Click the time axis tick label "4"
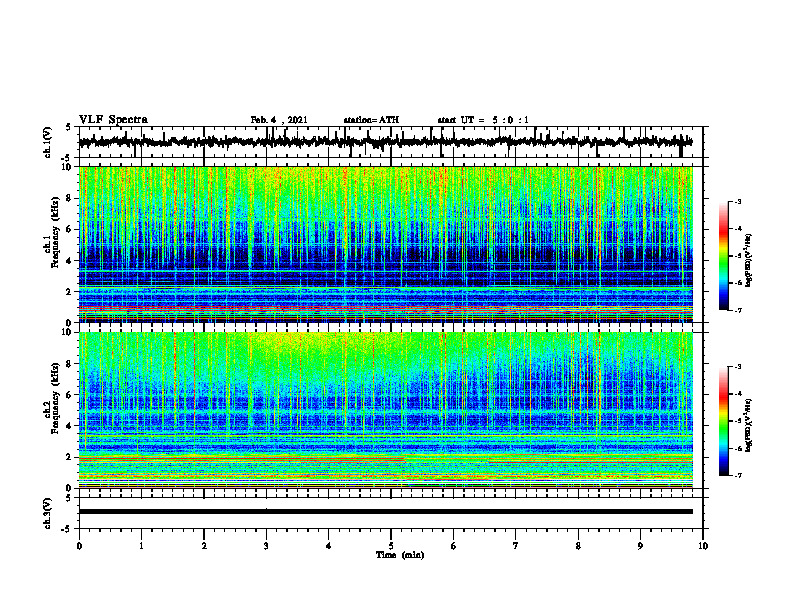Viewport: 792px width, 612px height. pyautogui.click(x=329, y=546)
